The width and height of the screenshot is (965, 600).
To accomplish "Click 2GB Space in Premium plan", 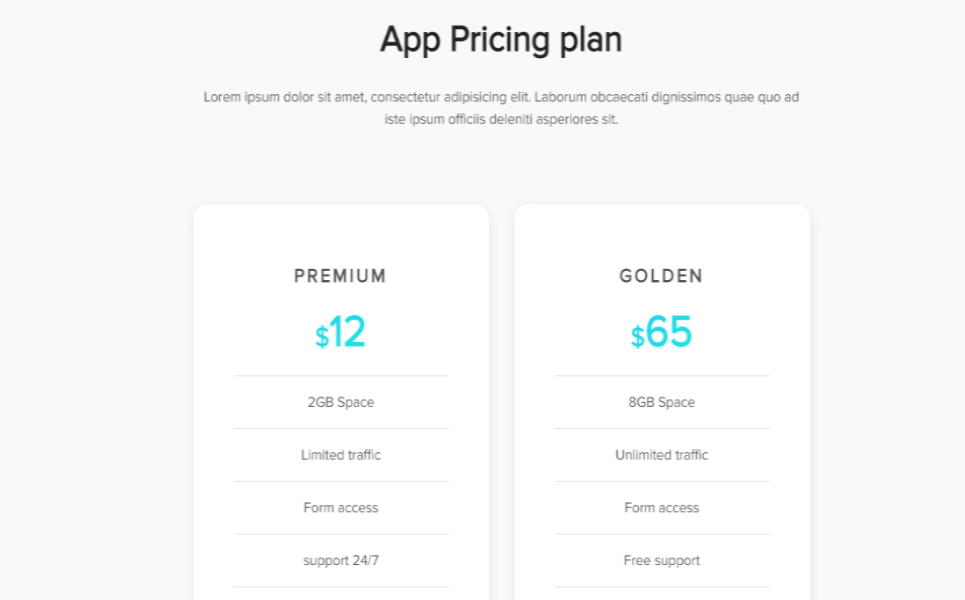I will (x=340, y=402).
